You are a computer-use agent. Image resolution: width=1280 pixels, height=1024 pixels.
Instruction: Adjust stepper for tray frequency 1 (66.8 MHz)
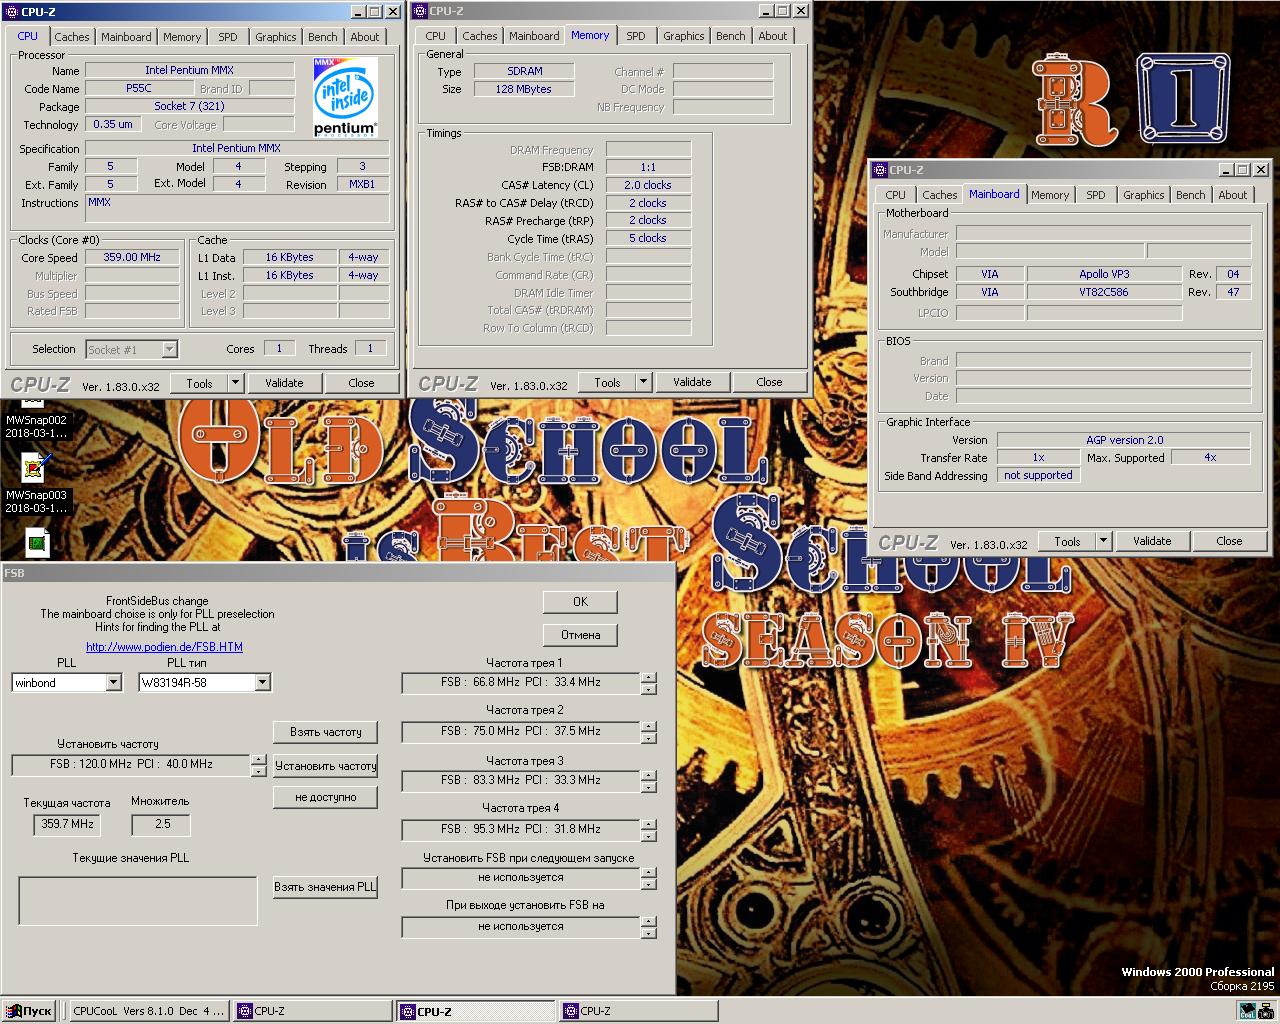pos(649,683)
